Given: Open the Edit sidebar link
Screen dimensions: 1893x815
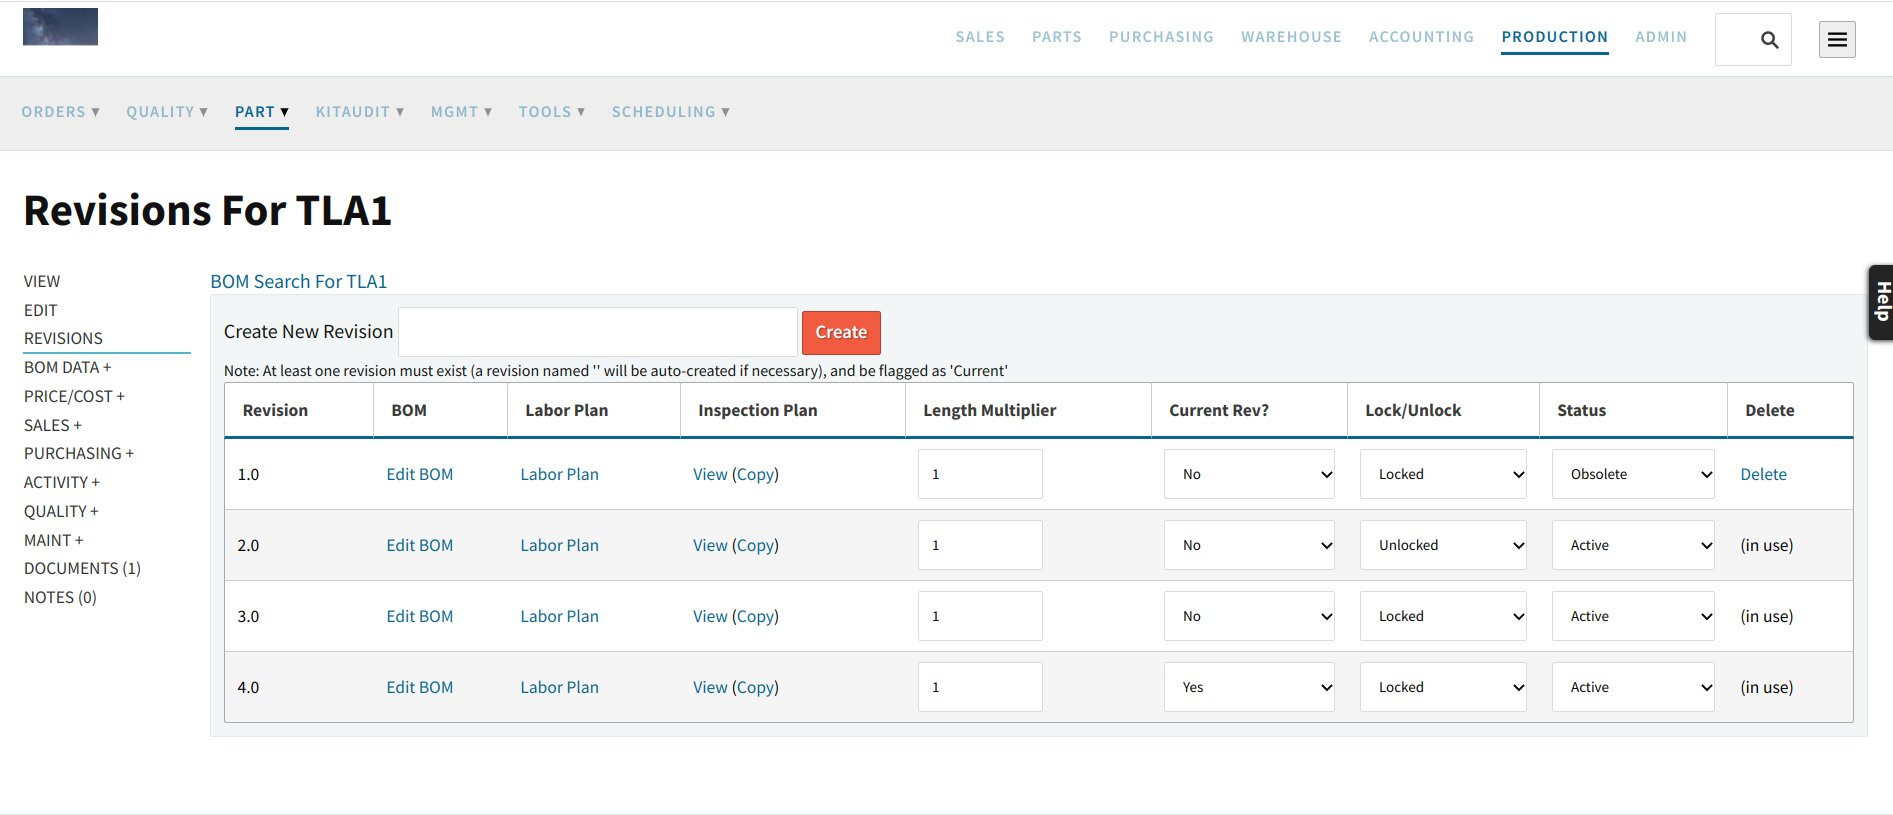Looking at the screenshot, I should point(41,310).
